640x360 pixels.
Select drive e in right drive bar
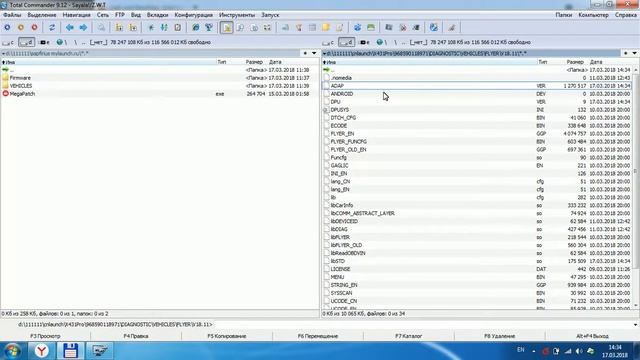(364, 42)
